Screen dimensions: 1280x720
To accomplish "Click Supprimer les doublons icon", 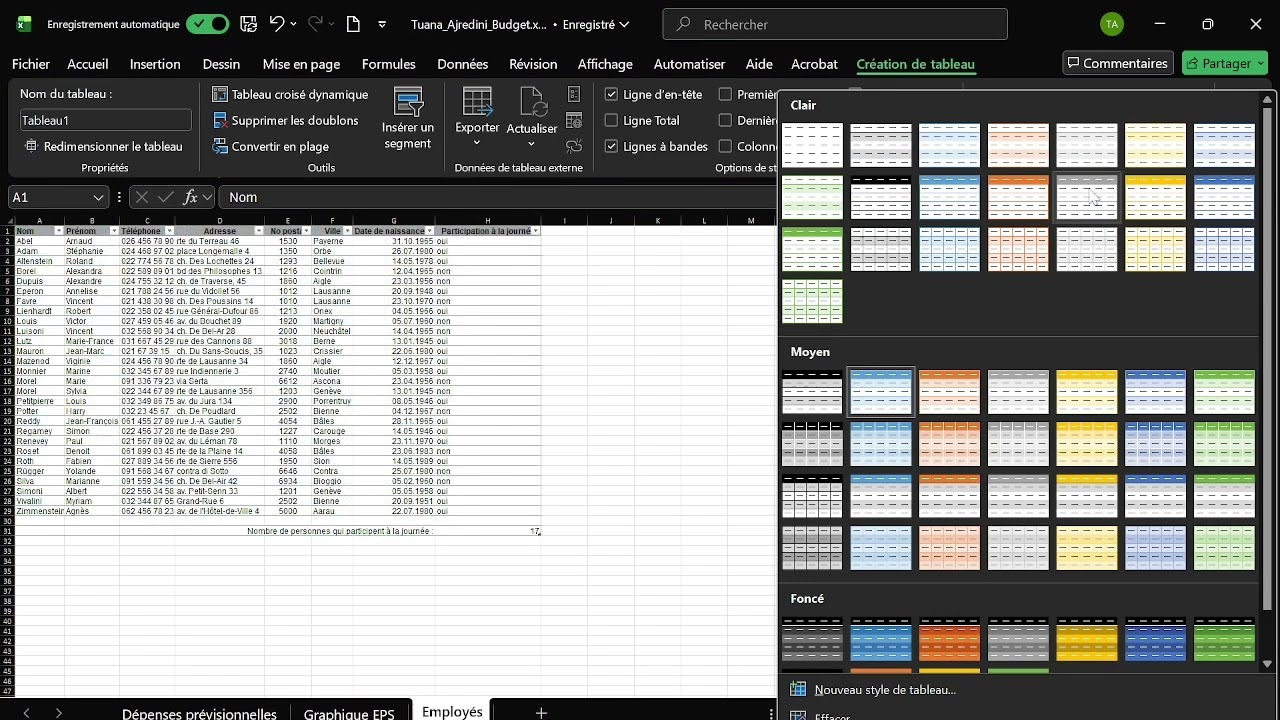I will click(221, 120).
